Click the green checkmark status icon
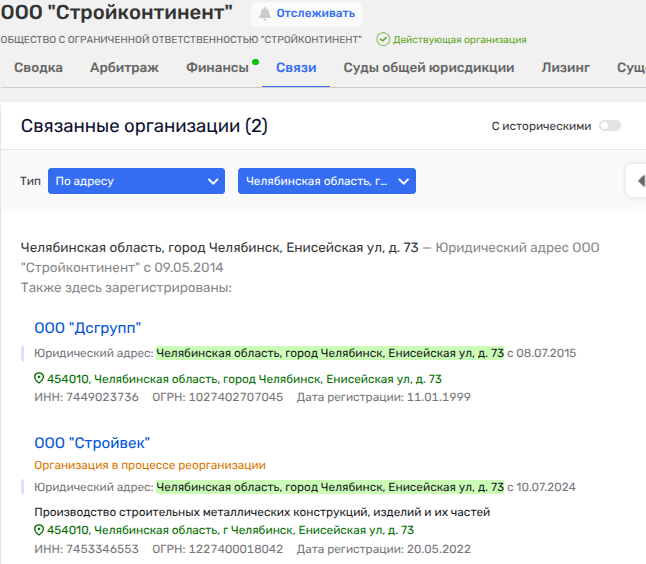This screenshot has width=646, height=564. [382, 40]
